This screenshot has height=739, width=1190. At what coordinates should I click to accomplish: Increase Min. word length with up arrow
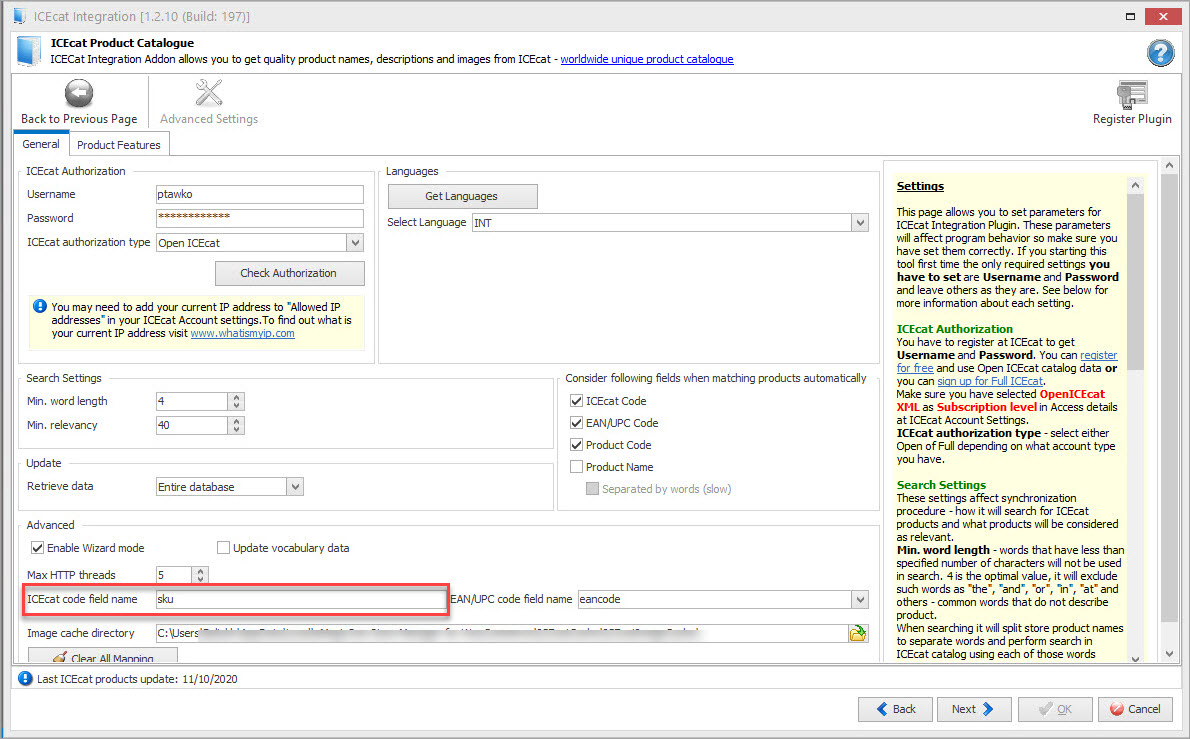[236, 397]
